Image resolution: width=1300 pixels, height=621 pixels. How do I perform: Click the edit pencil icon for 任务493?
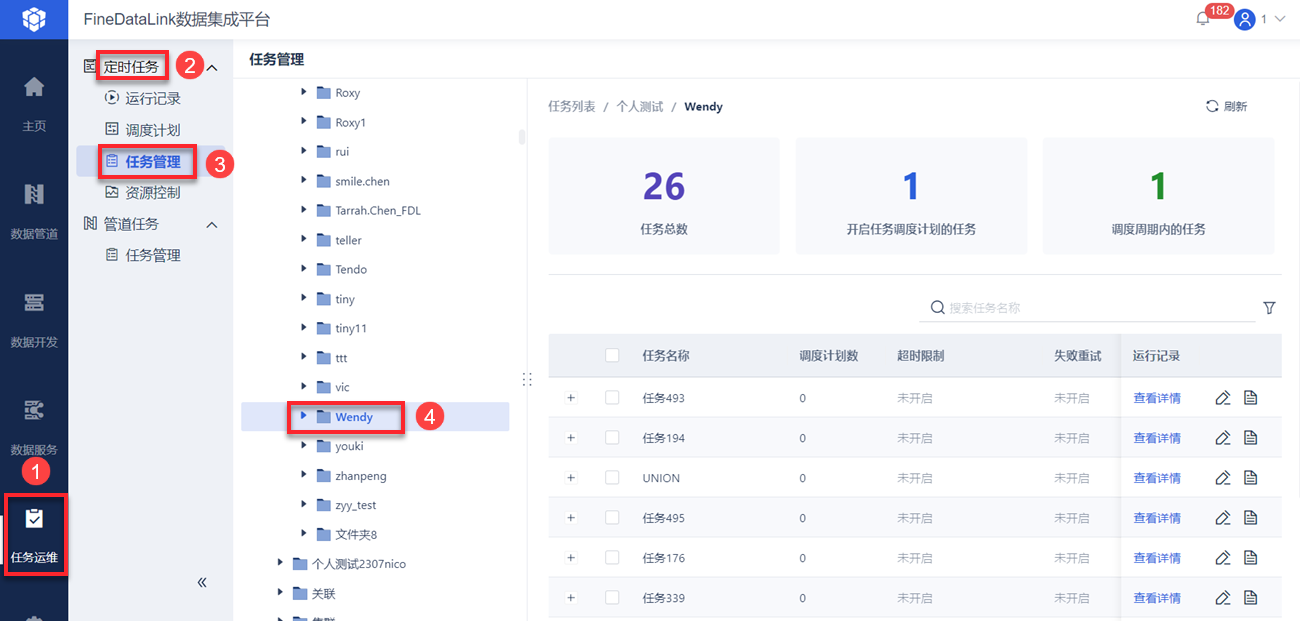[1222, 398]
